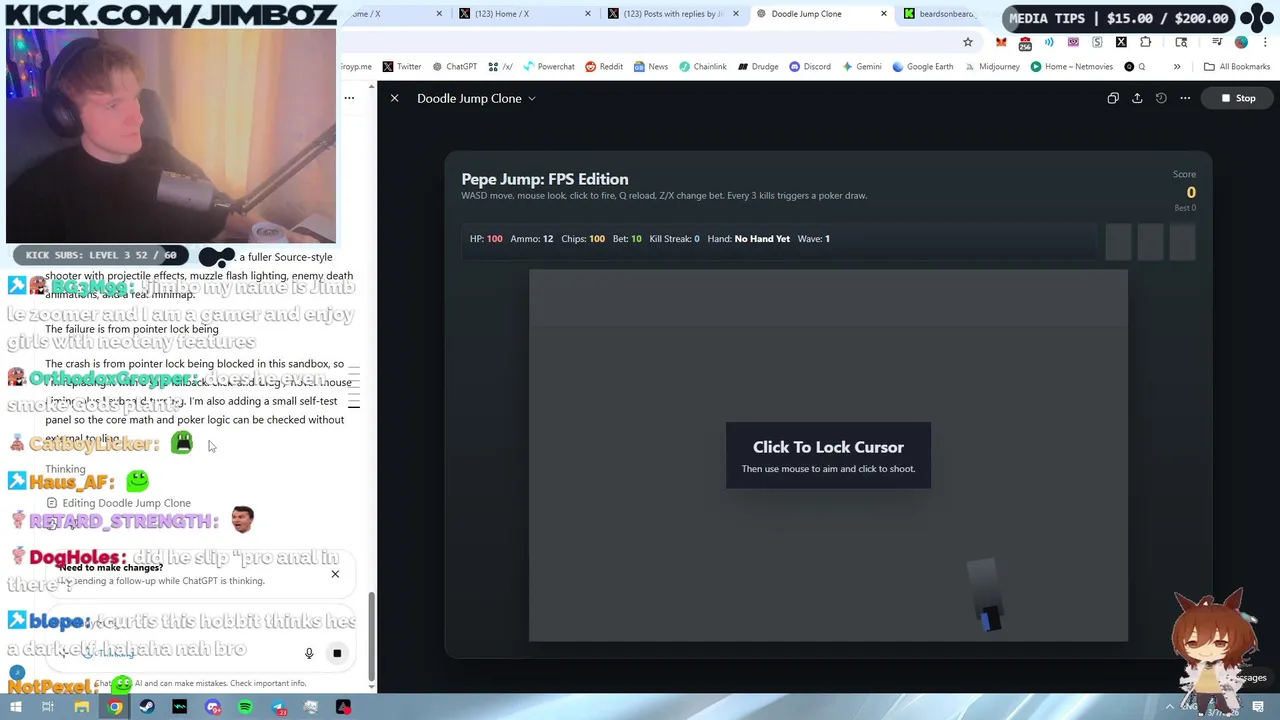This screenshot has height=720, width=1280.
Task: Open the Twitter bookmark
Action: pyautogui.click(x=402, y=67)
